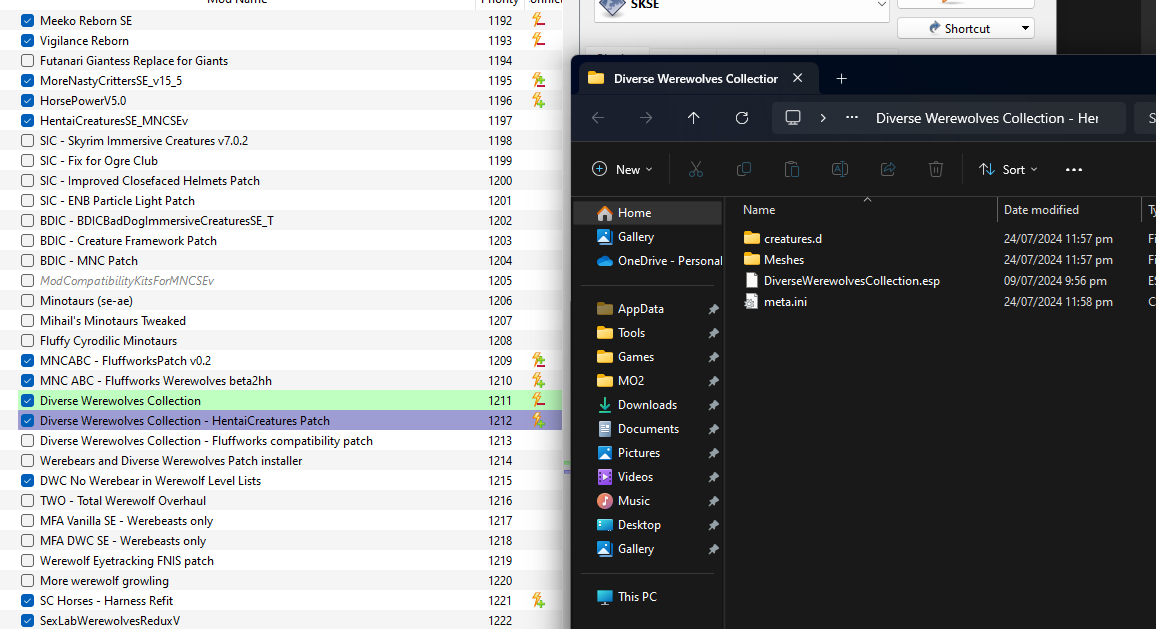Open the creatures.d folder
This screenshot has height=629, width=1156.
pyautogui.click(x=782, y=238)
